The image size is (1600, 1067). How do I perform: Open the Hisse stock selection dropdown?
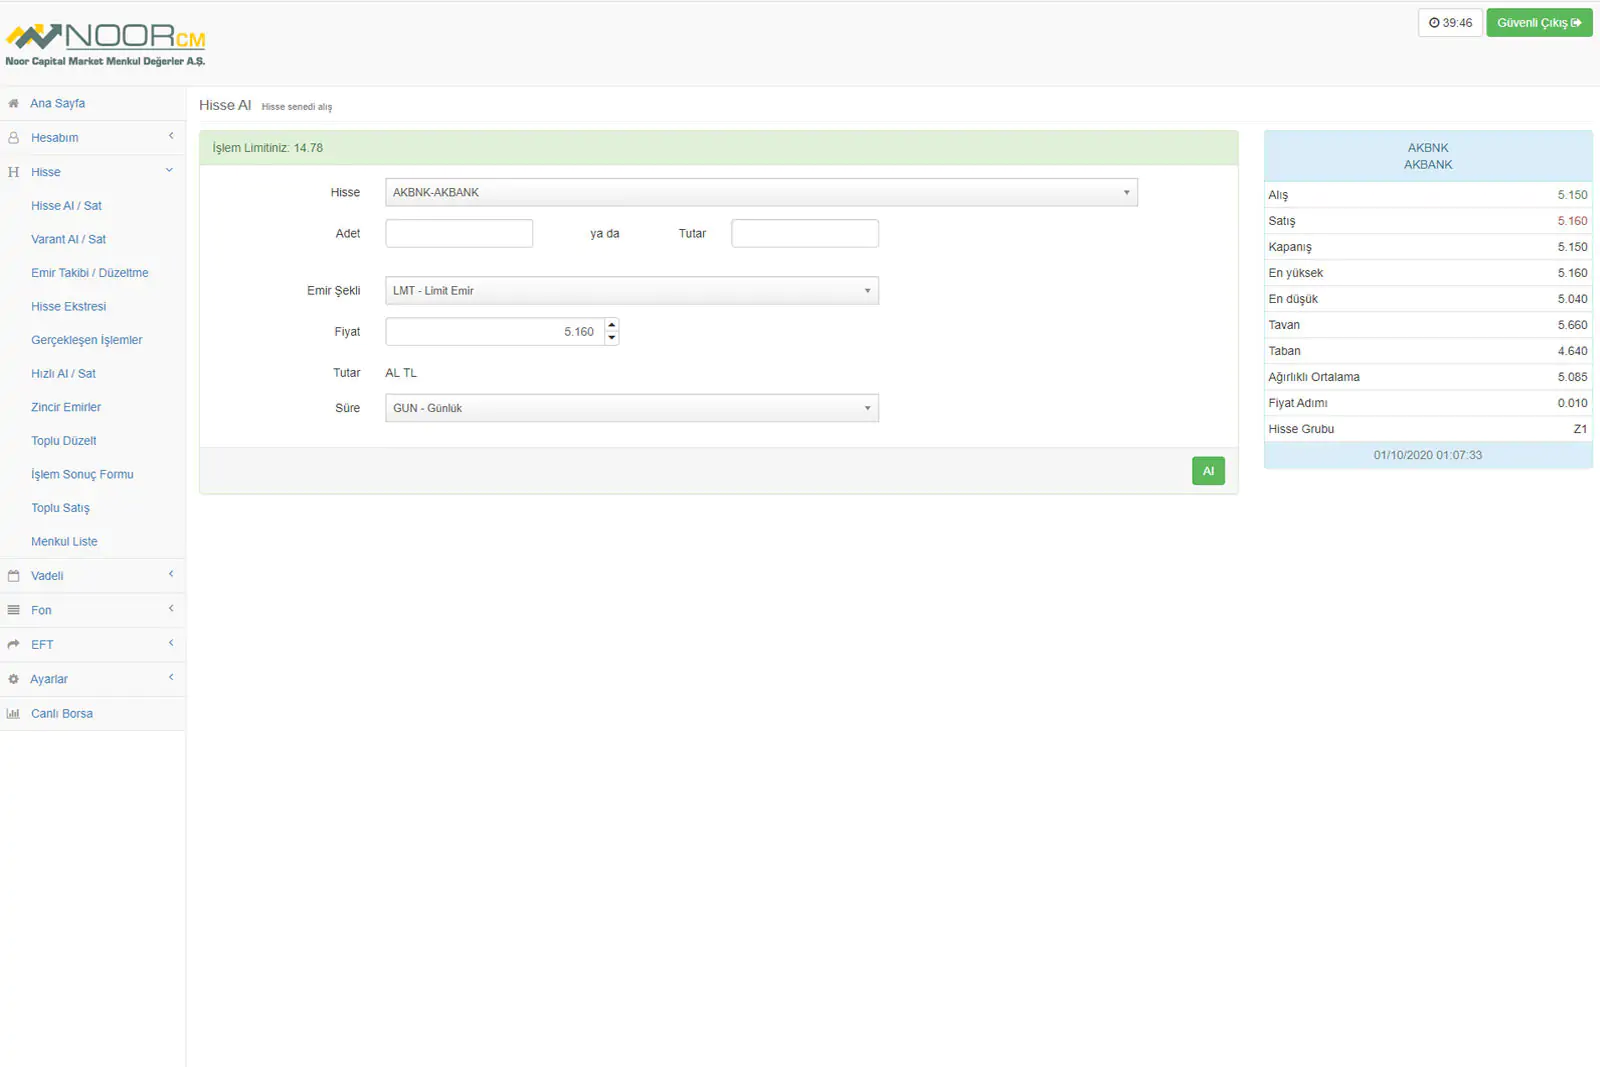pos(760,192)
